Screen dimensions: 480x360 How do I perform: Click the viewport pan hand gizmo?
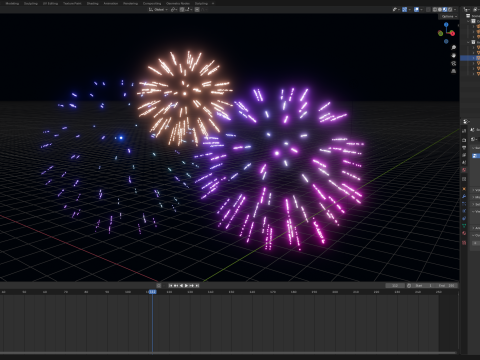(x=454, y=55)
